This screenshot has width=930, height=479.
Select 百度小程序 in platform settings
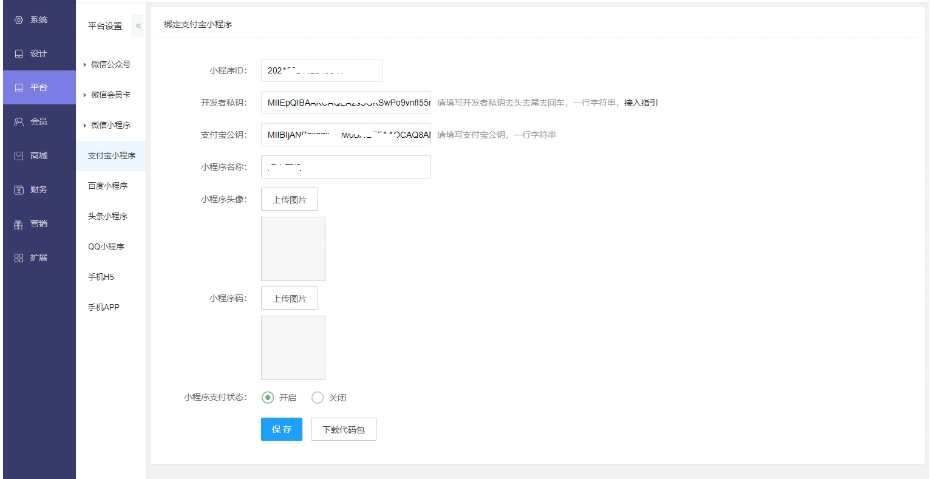[107, 186]
